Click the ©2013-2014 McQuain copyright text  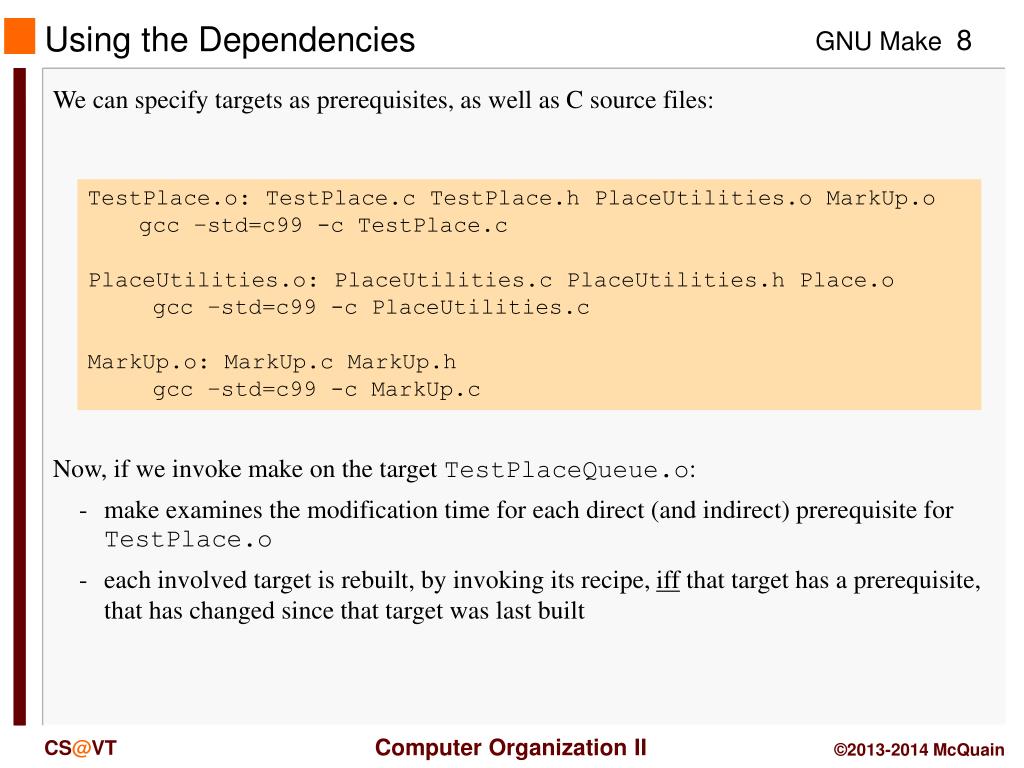point(919,749)
